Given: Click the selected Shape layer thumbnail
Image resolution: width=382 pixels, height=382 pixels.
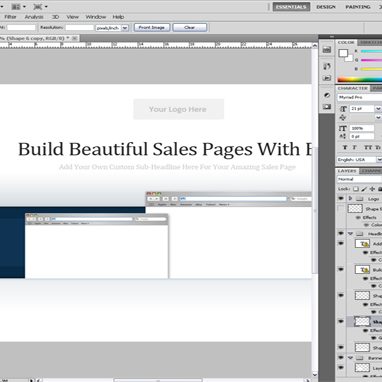Looking at the screenshot, I should pos(362,322).
